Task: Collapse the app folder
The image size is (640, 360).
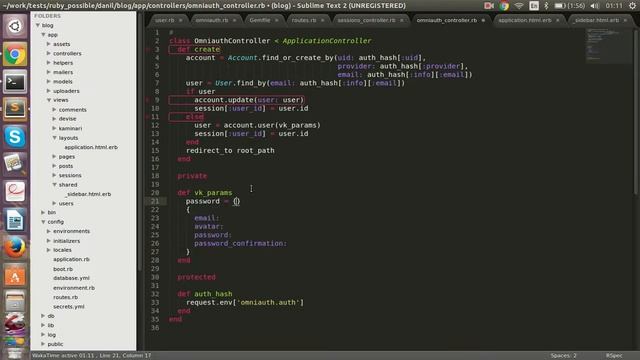Action: click(x=43, y=35)
